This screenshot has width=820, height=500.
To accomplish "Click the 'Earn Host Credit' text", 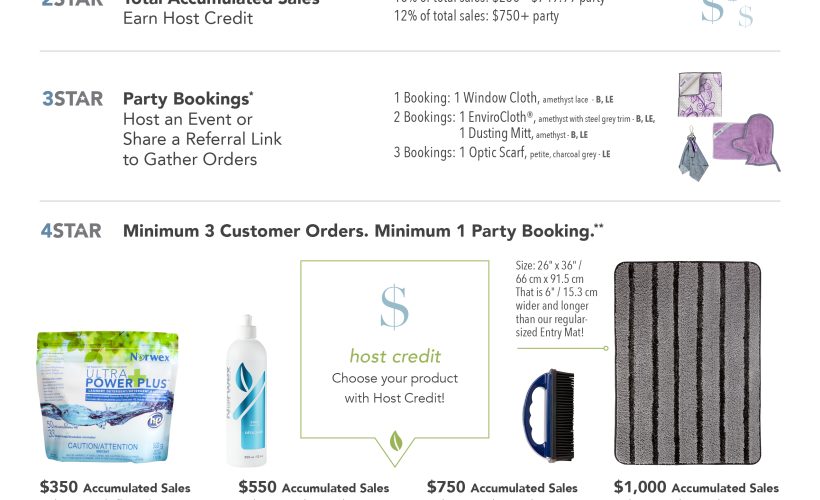I will coord(188,18).
